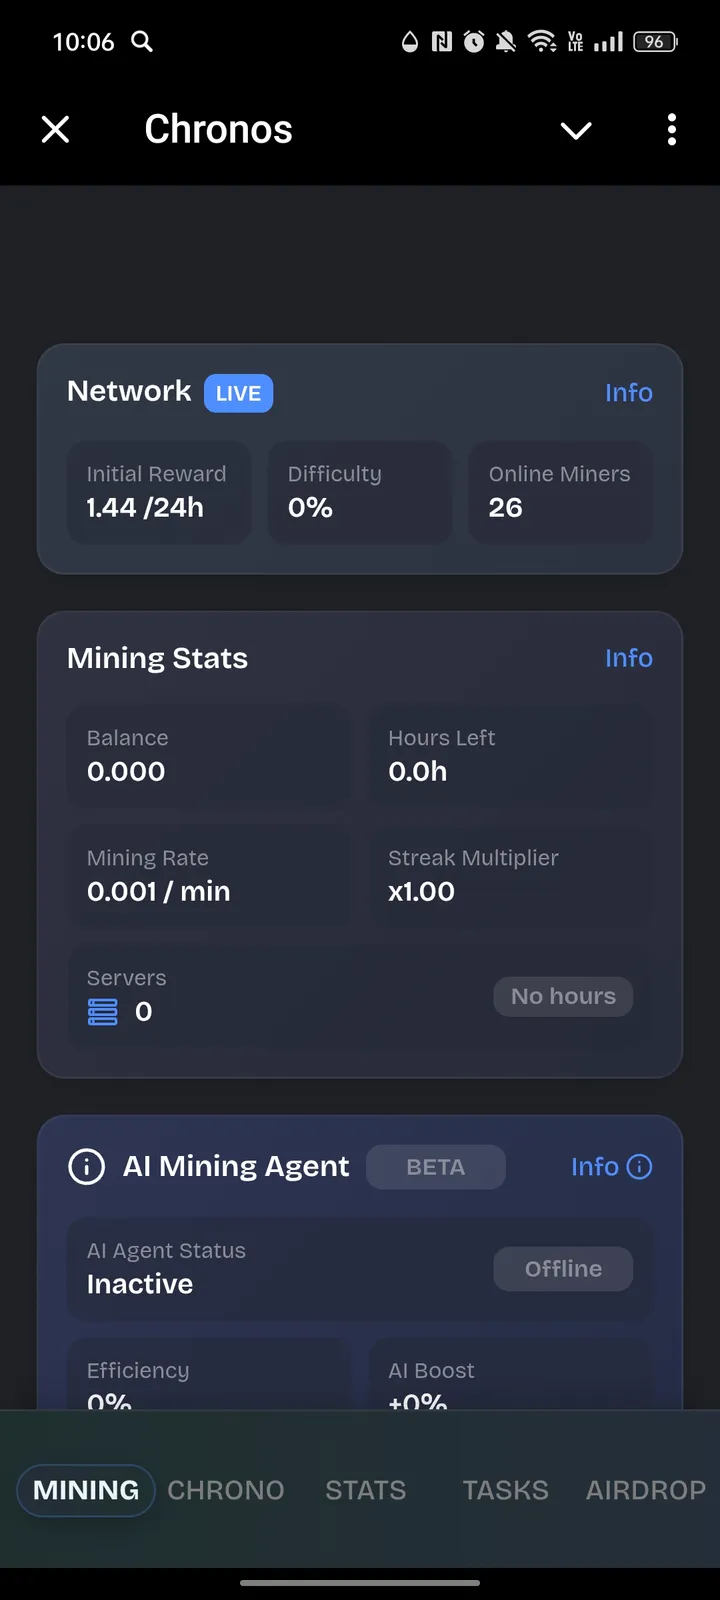Click the server stack icon
Viewport: 720px width, 1600px height.
pyautogui.click(x=103, y=1012)
